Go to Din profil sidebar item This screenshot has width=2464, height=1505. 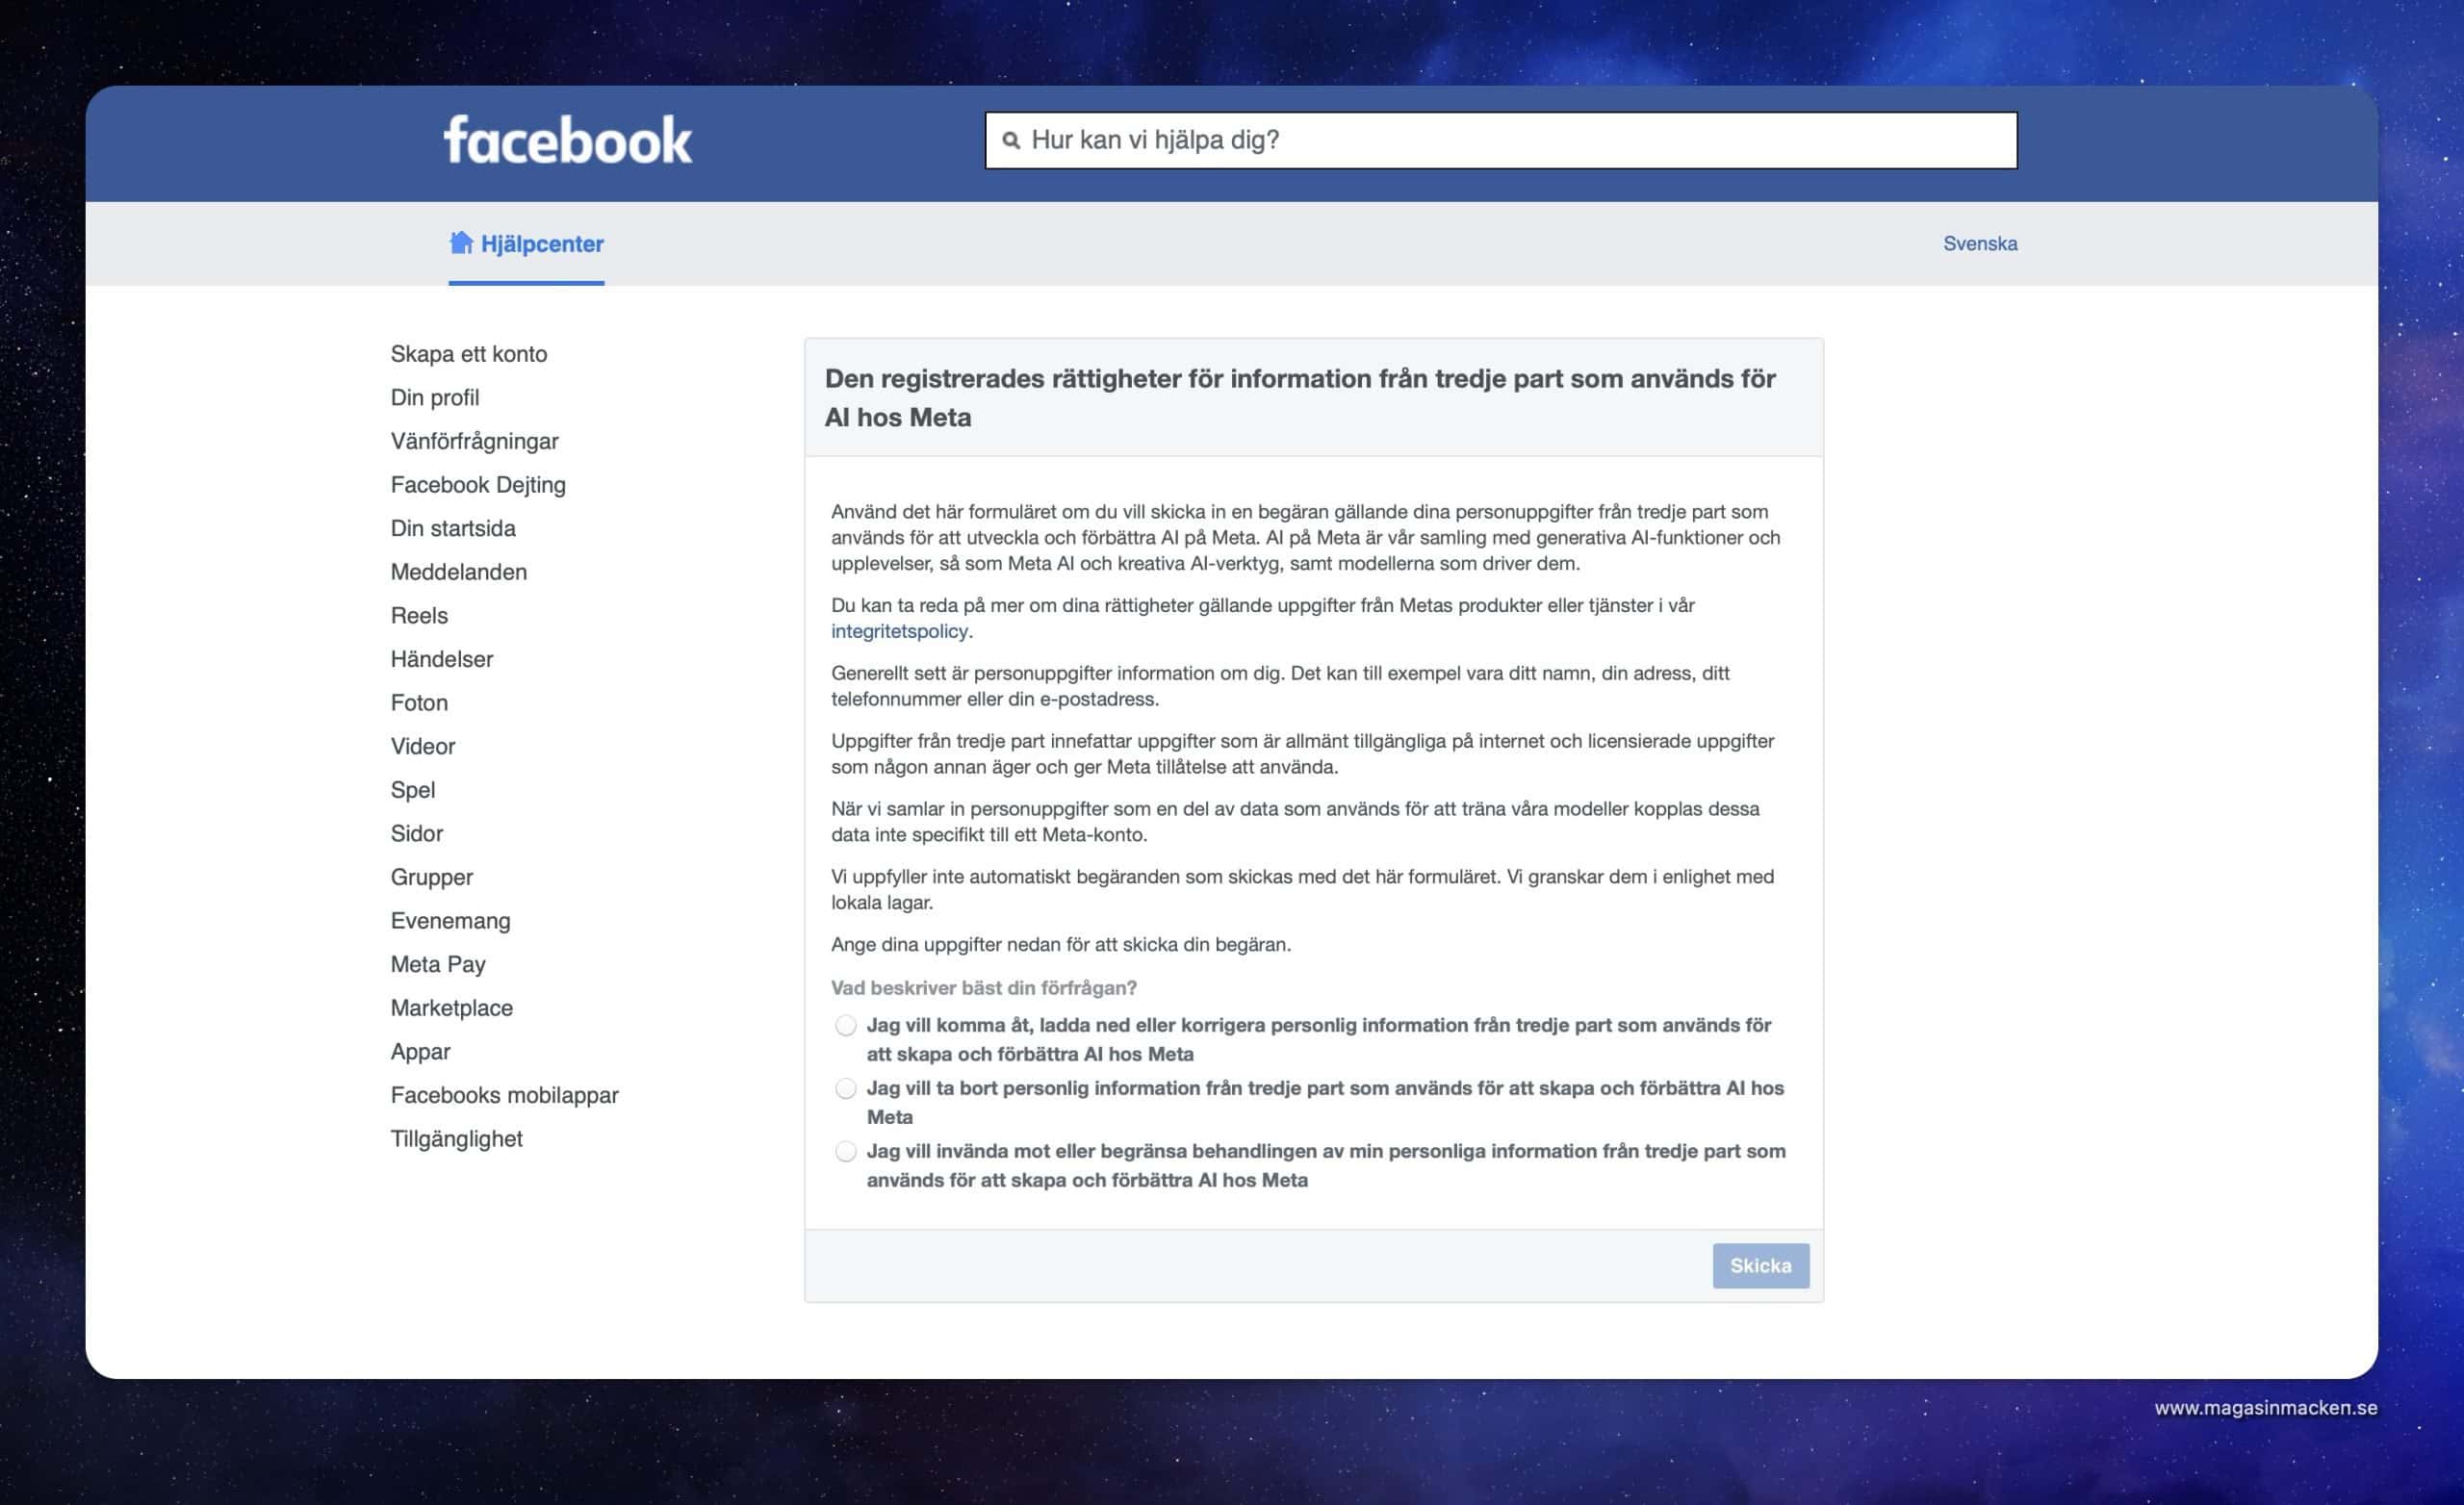(x=434, y=397)
